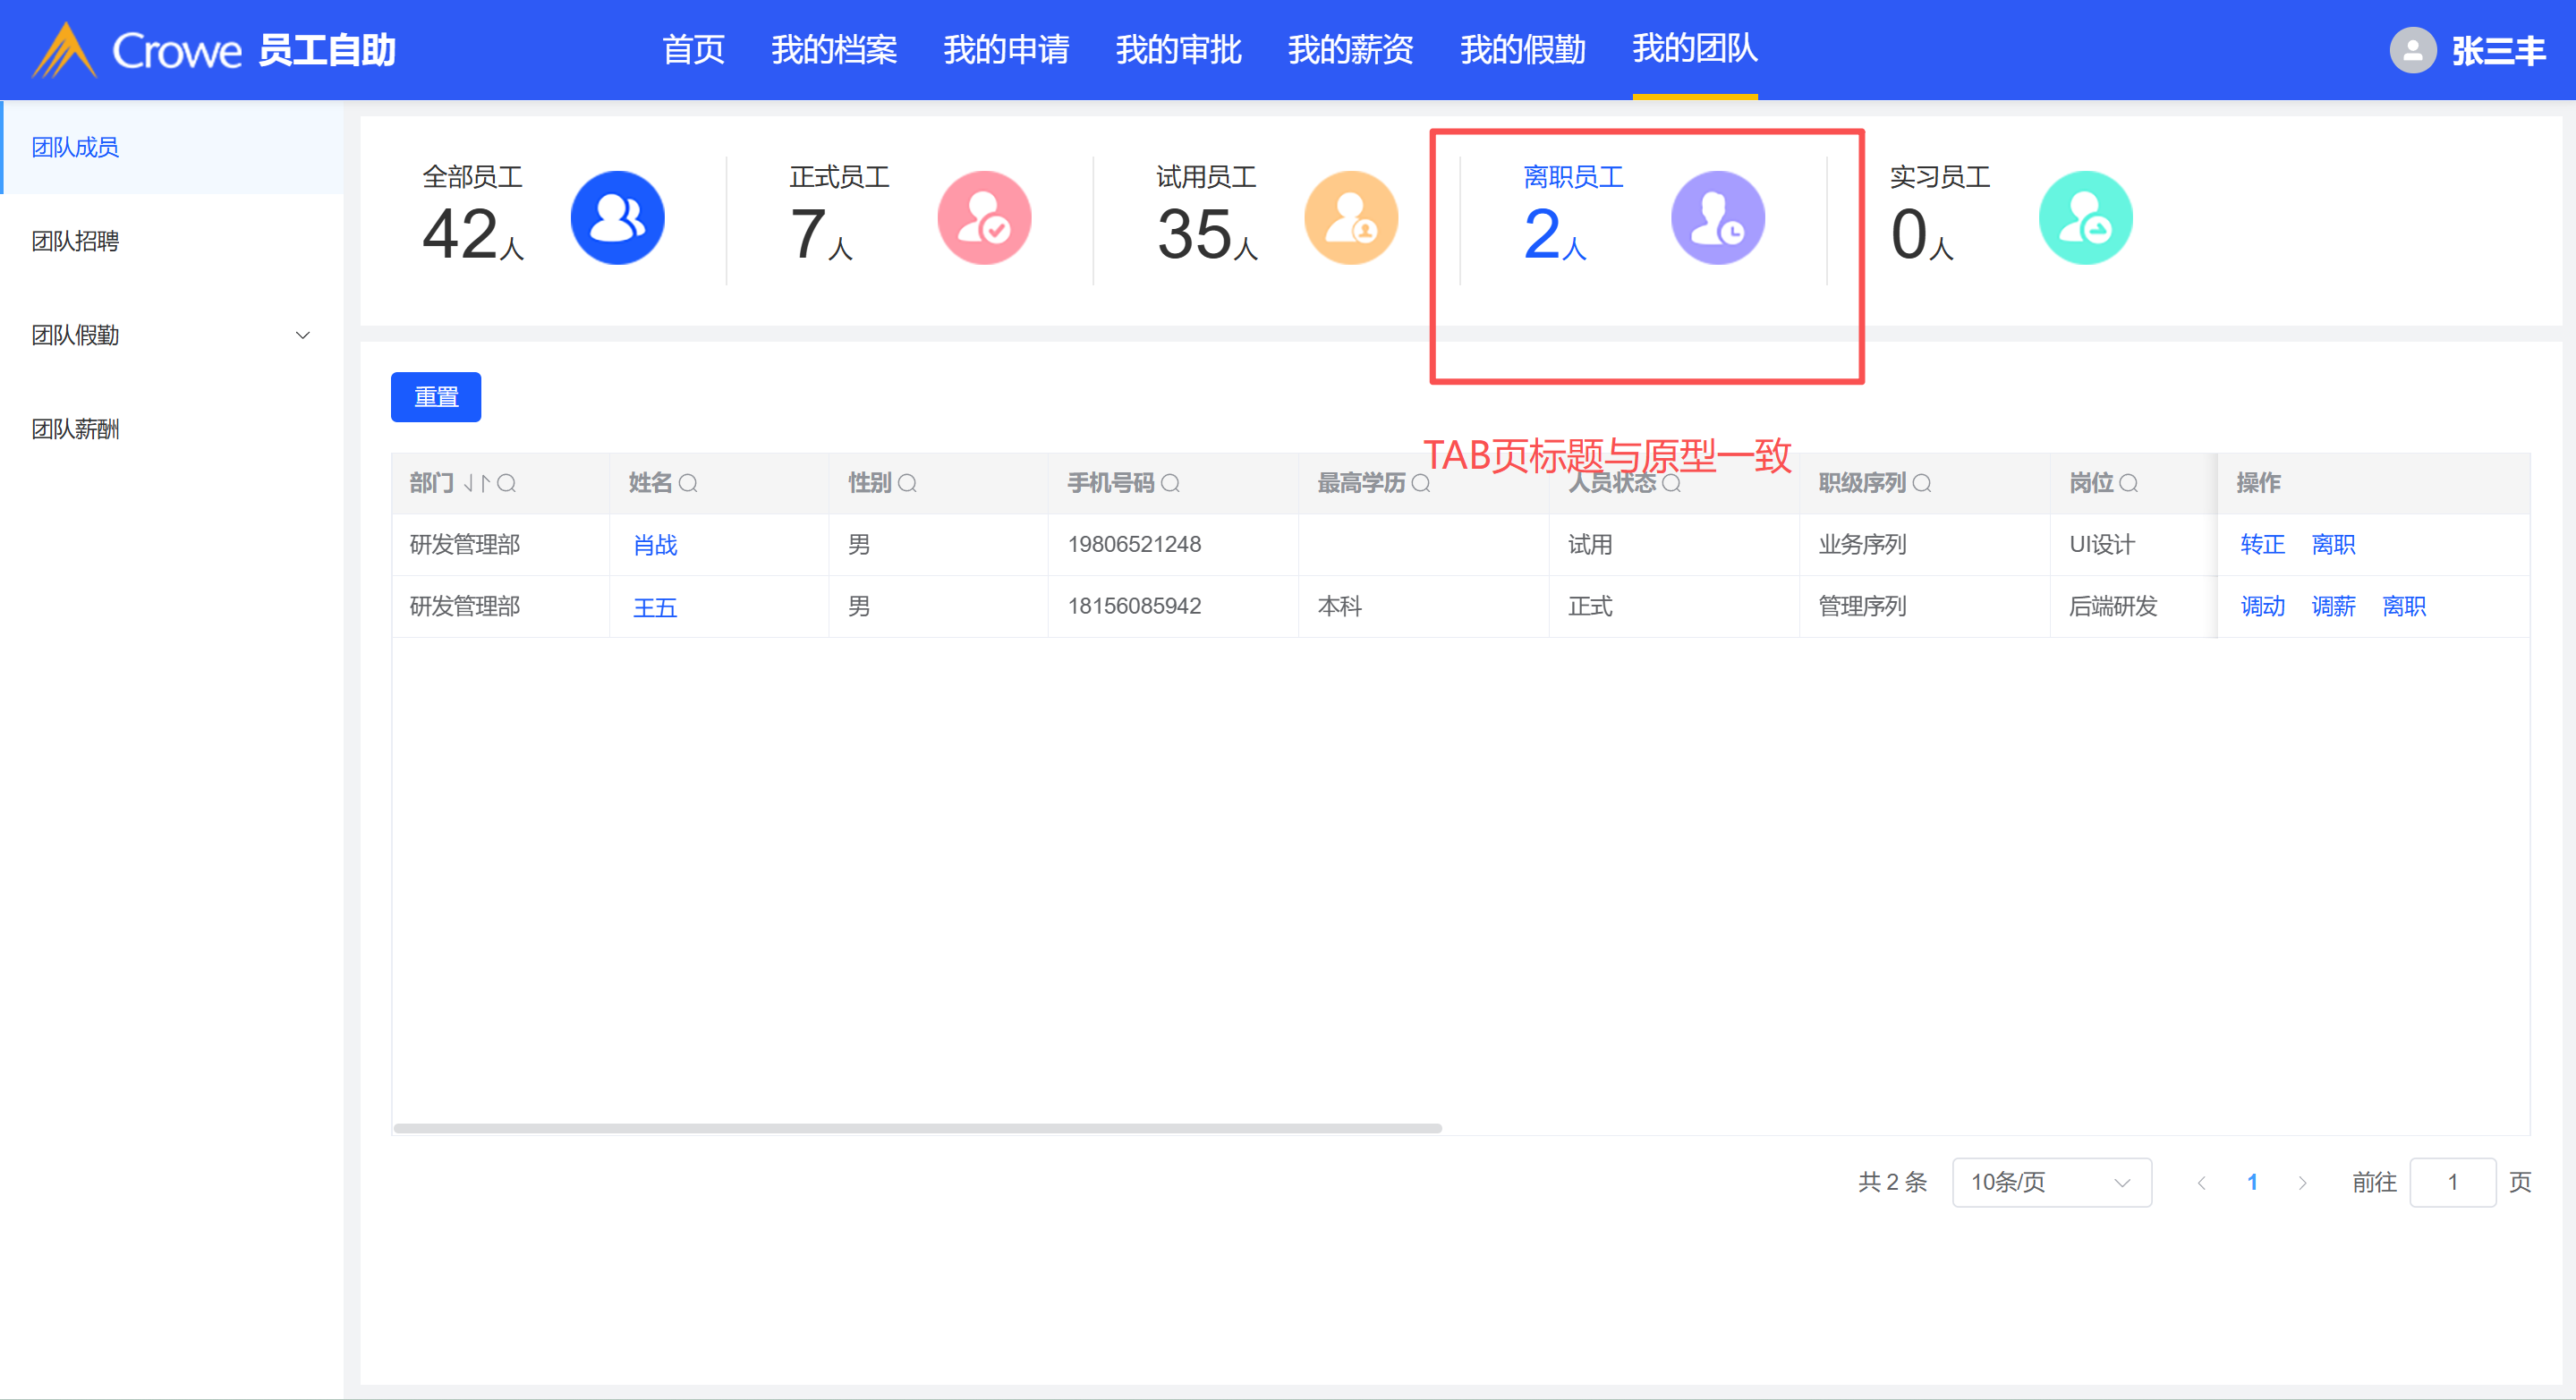Click search icon in 手机号码 column header
The image size is (2576, 1400).
click(x=1170, y=484)
